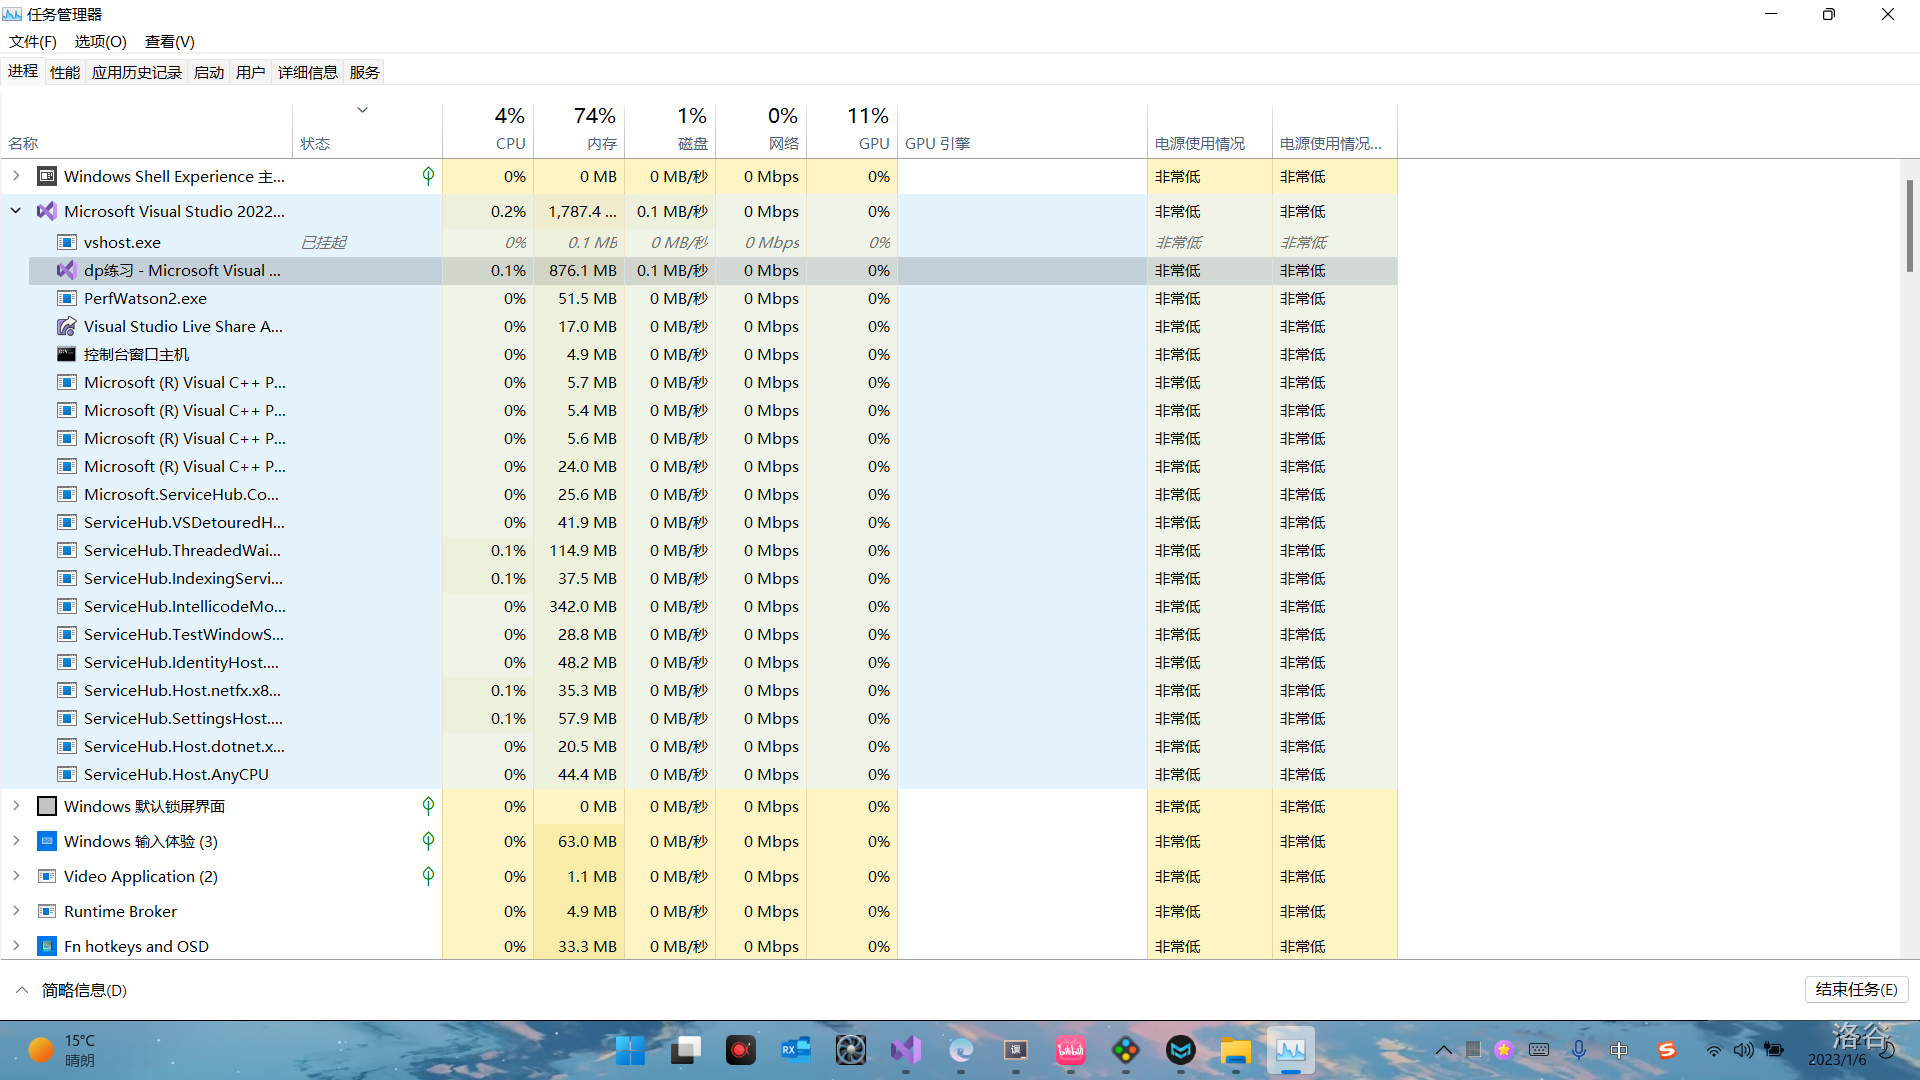Collapse to 简略信息 summary view
1920x1080 pixels.
(x=70, y=990)
